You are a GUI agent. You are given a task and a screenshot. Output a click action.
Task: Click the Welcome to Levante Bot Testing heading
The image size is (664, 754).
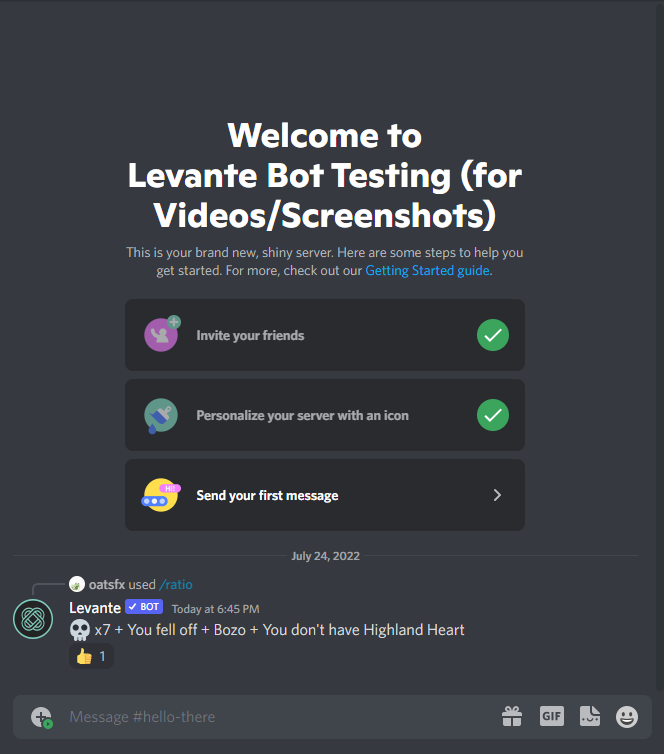[325, 175]
